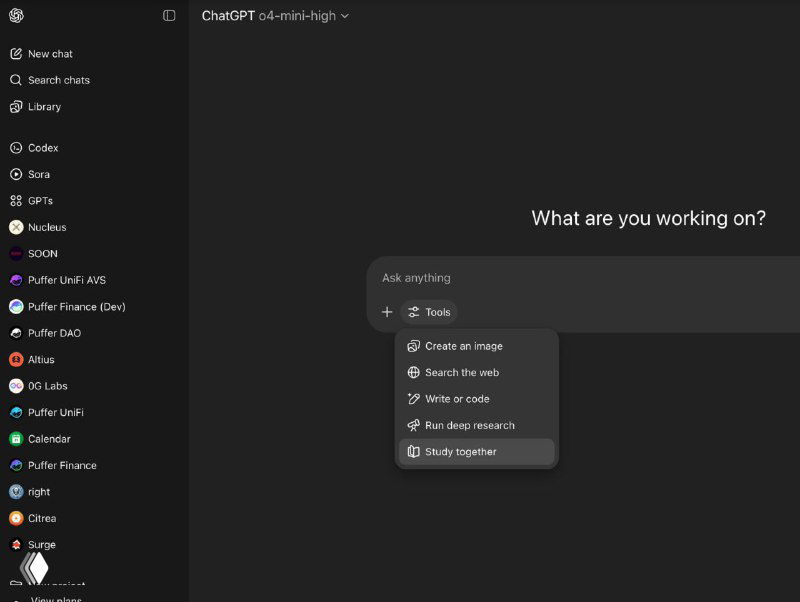Image resolution: width=800 pixels, height=602 pixels.
Task: Start a New chat
Action: click(50, 54)
